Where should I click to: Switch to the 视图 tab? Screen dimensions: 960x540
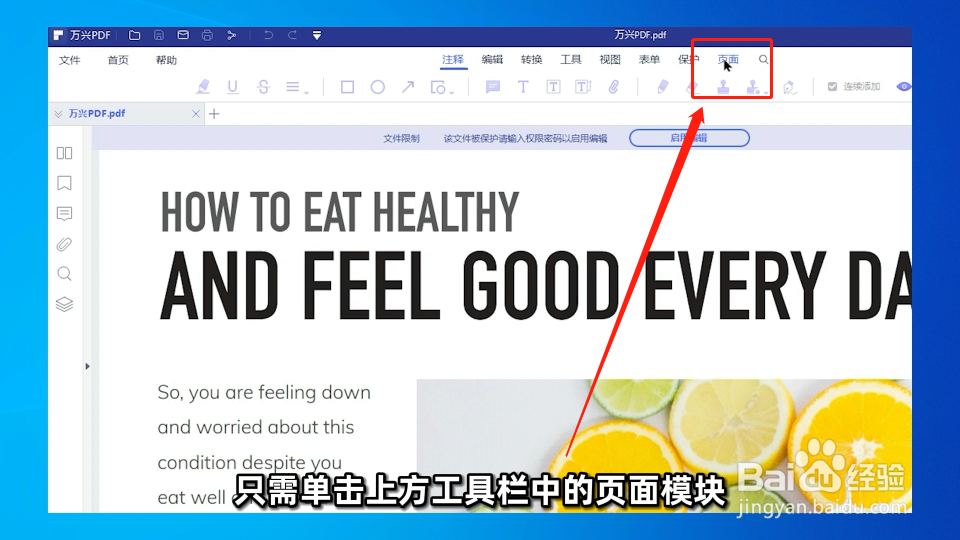610,59
